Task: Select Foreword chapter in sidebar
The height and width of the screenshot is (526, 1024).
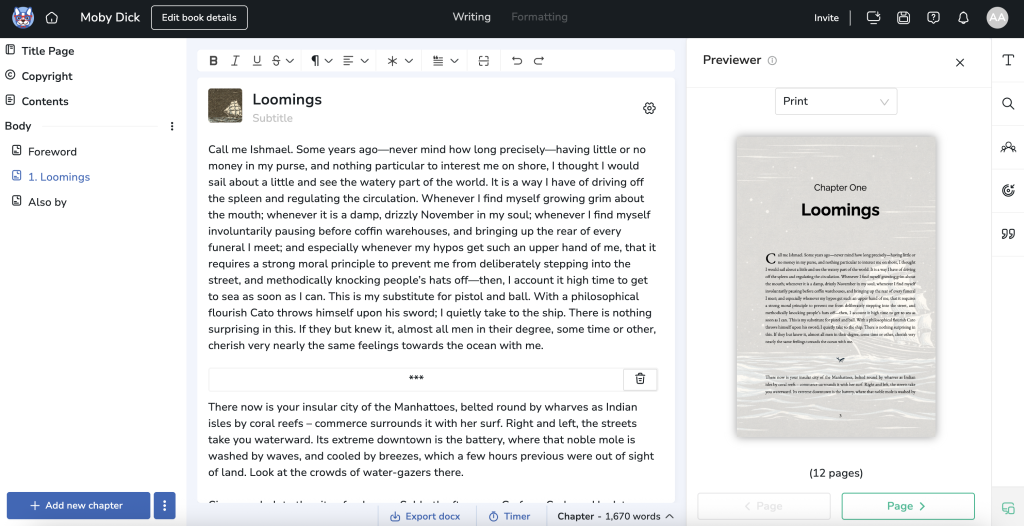Action: 52,152
